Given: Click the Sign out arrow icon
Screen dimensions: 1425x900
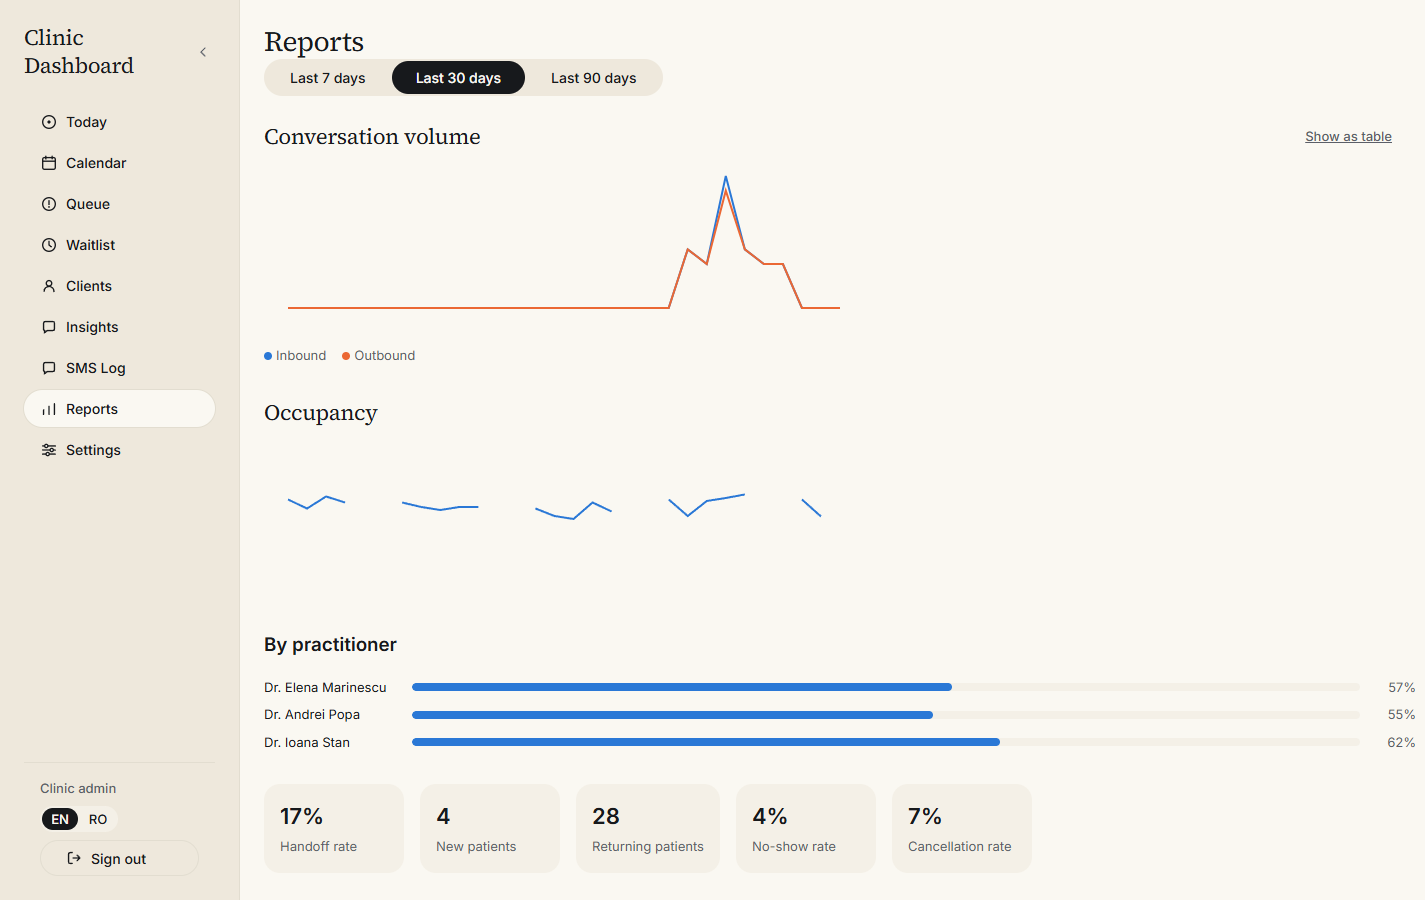Looking at the screenshot, I should click(x=74, y=858).
